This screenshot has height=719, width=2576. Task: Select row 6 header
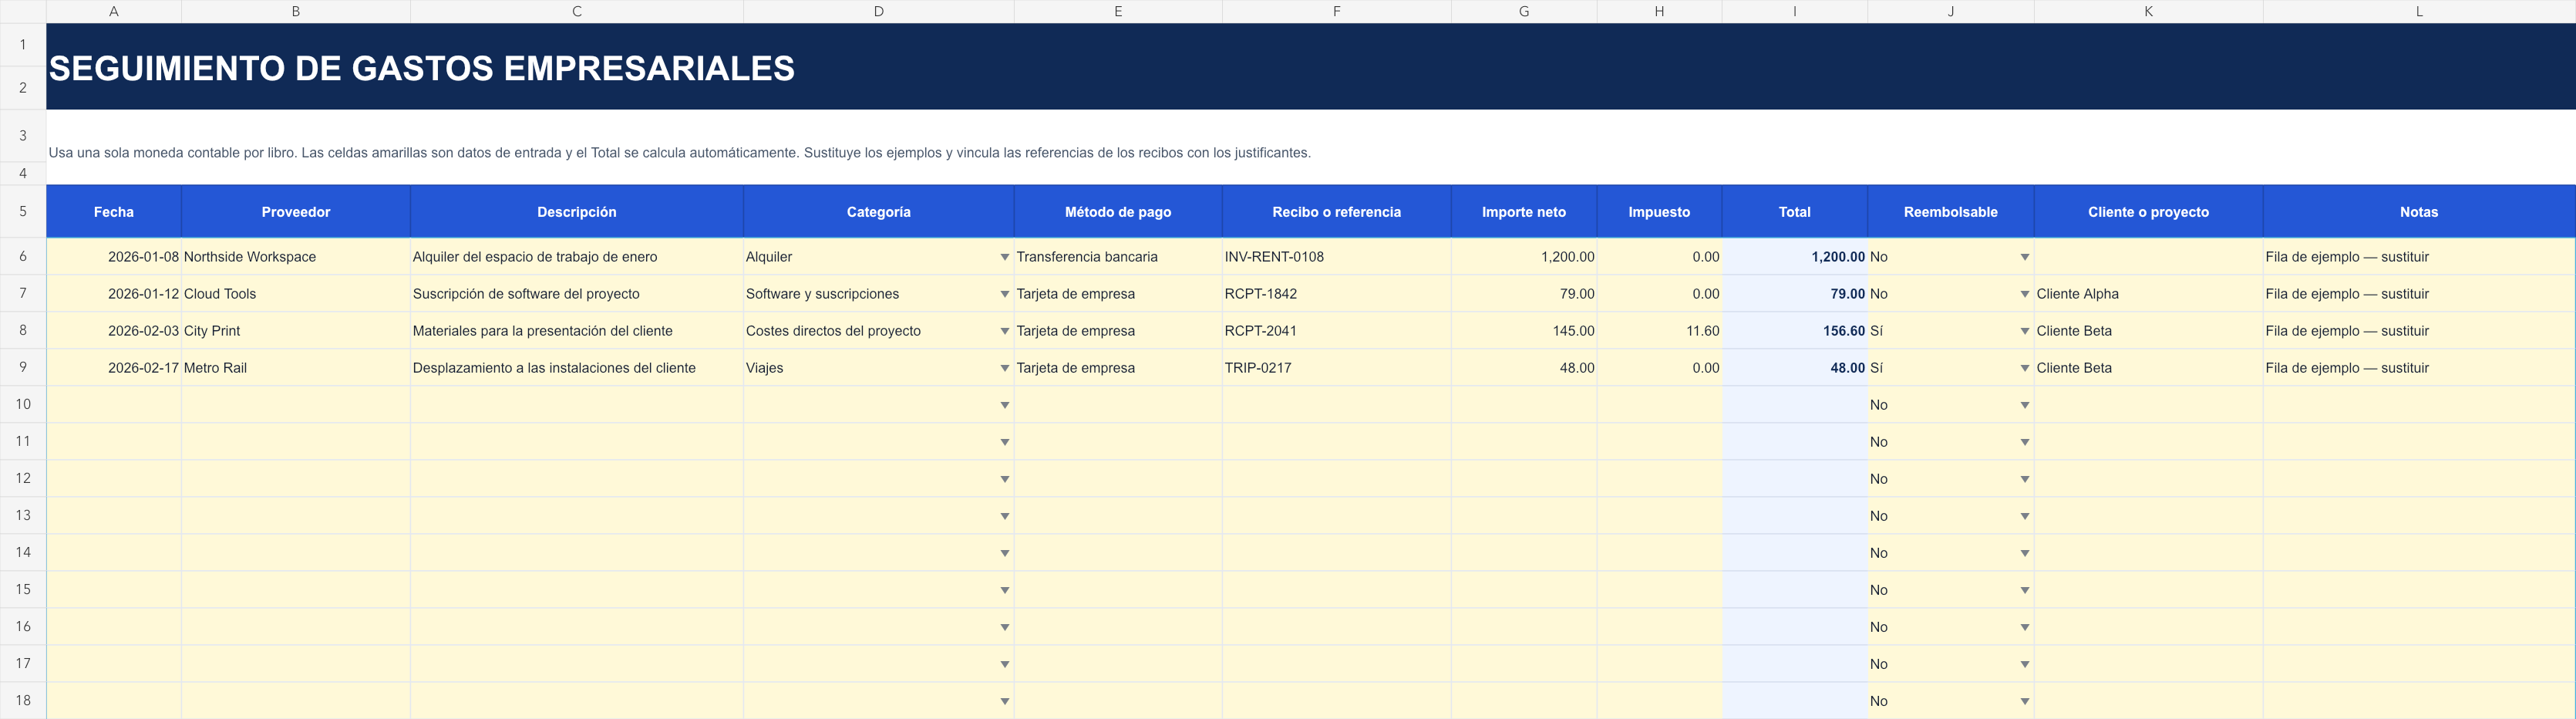pos(23,256)
